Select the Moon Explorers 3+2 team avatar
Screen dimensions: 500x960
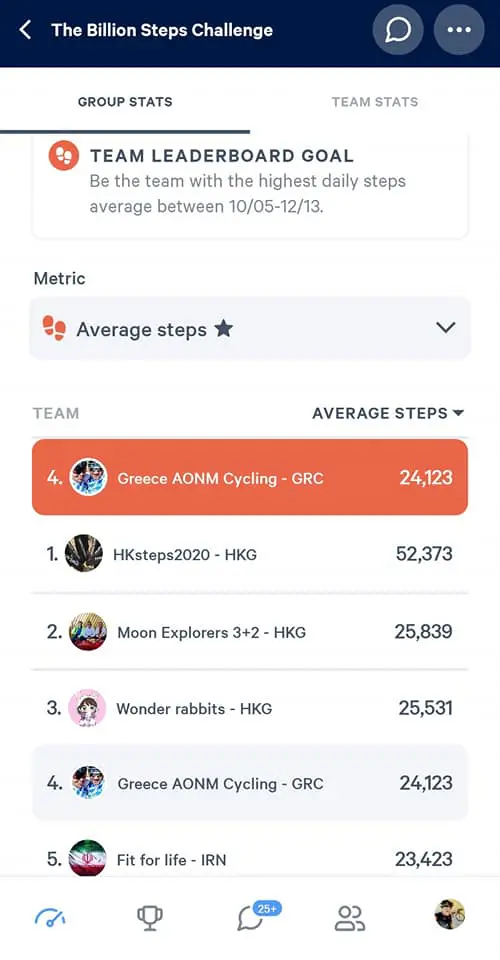(x=88, y=631)
